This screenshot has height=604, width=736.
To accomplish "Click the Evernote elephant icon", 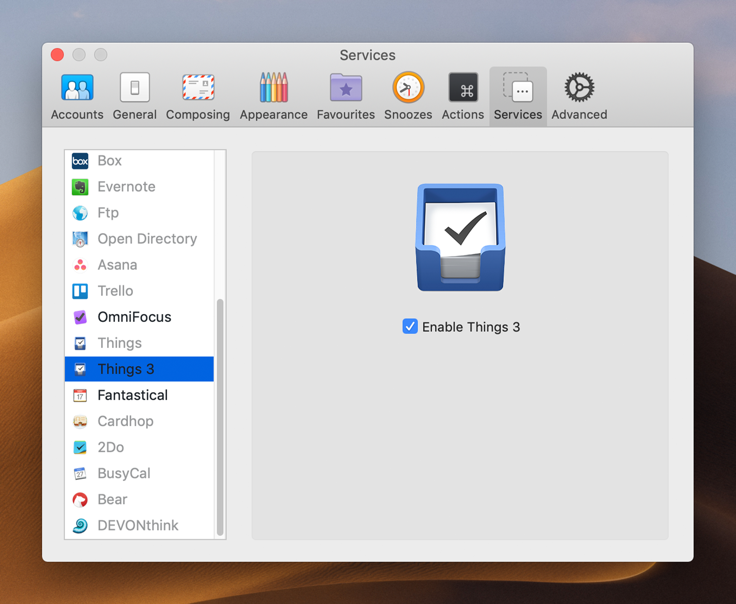I will click(x=80, y=187).
